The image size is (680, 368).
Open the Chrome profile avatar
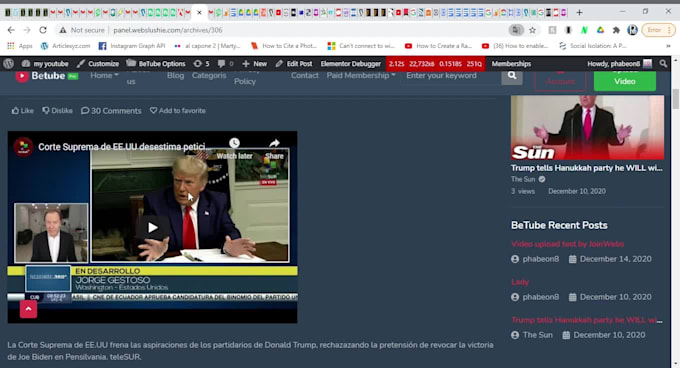(632, 30)
